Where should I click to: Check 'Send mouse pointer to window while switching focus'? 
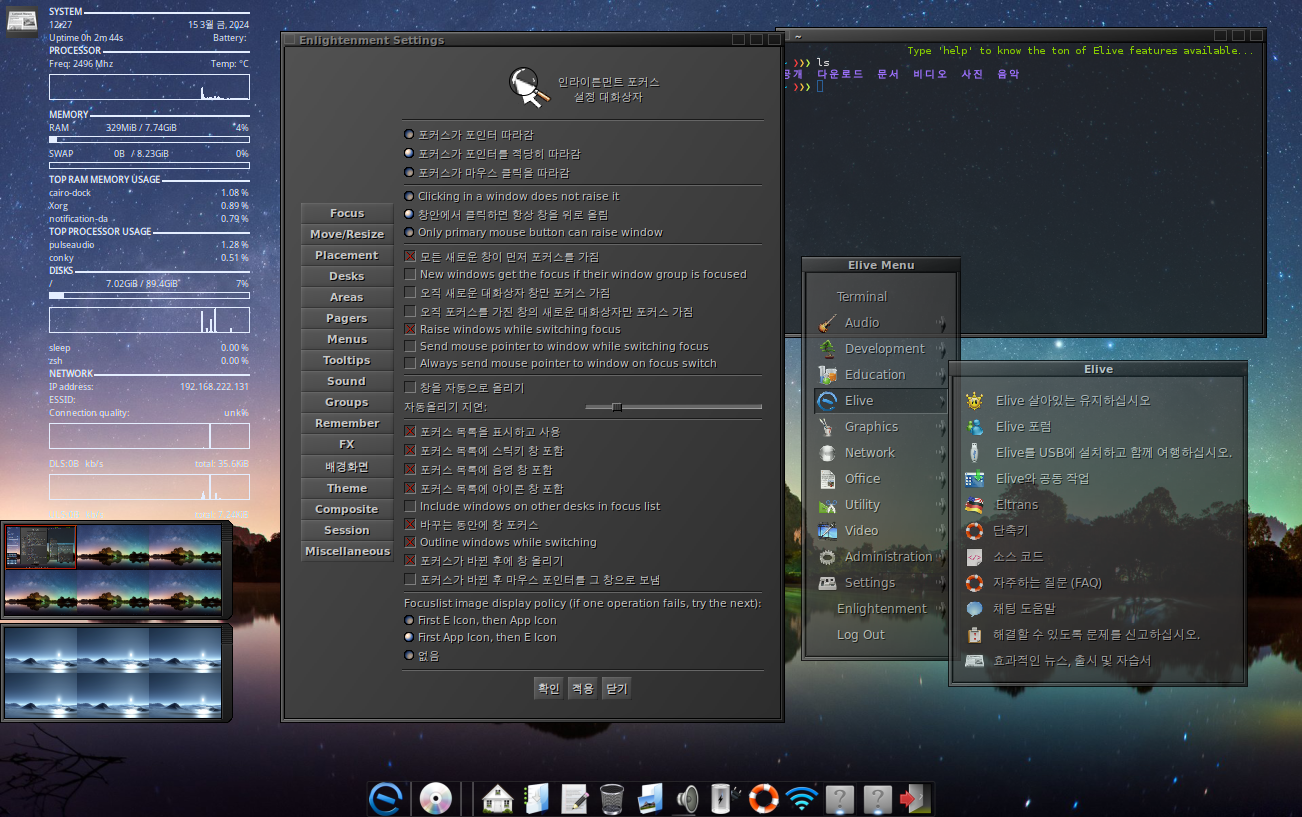pos(410,346)
